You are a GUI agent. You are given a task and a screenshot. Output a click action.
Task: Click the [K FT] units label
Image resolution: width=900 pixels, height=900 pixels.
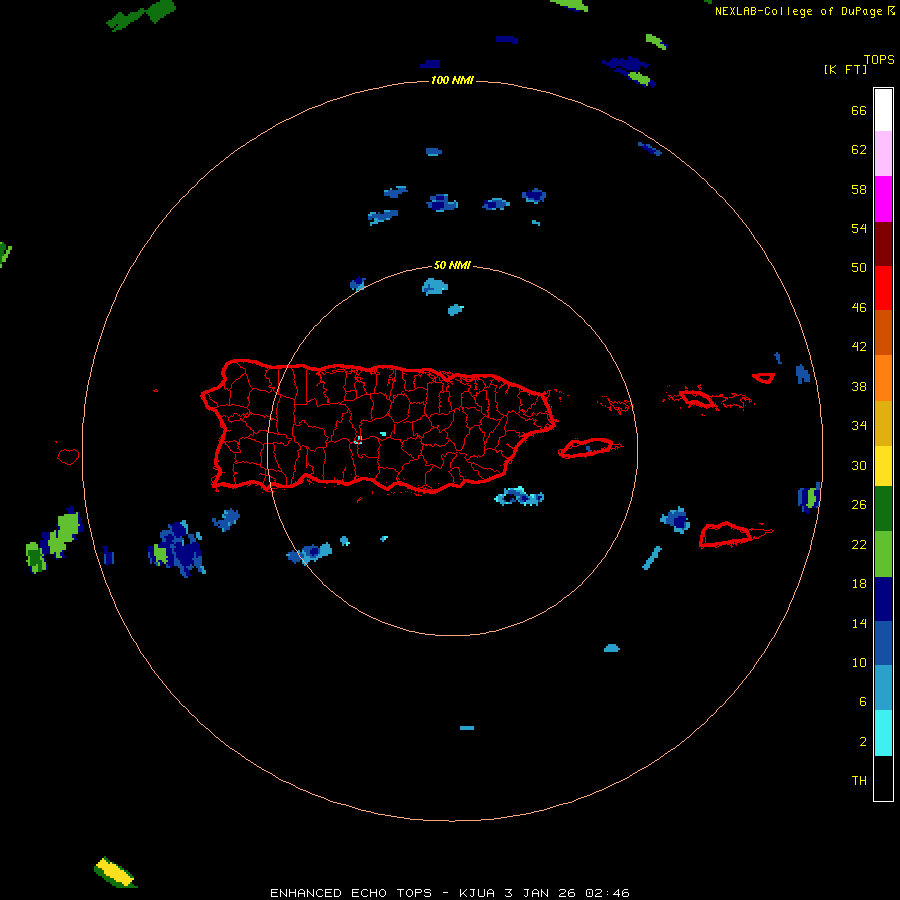845,69
